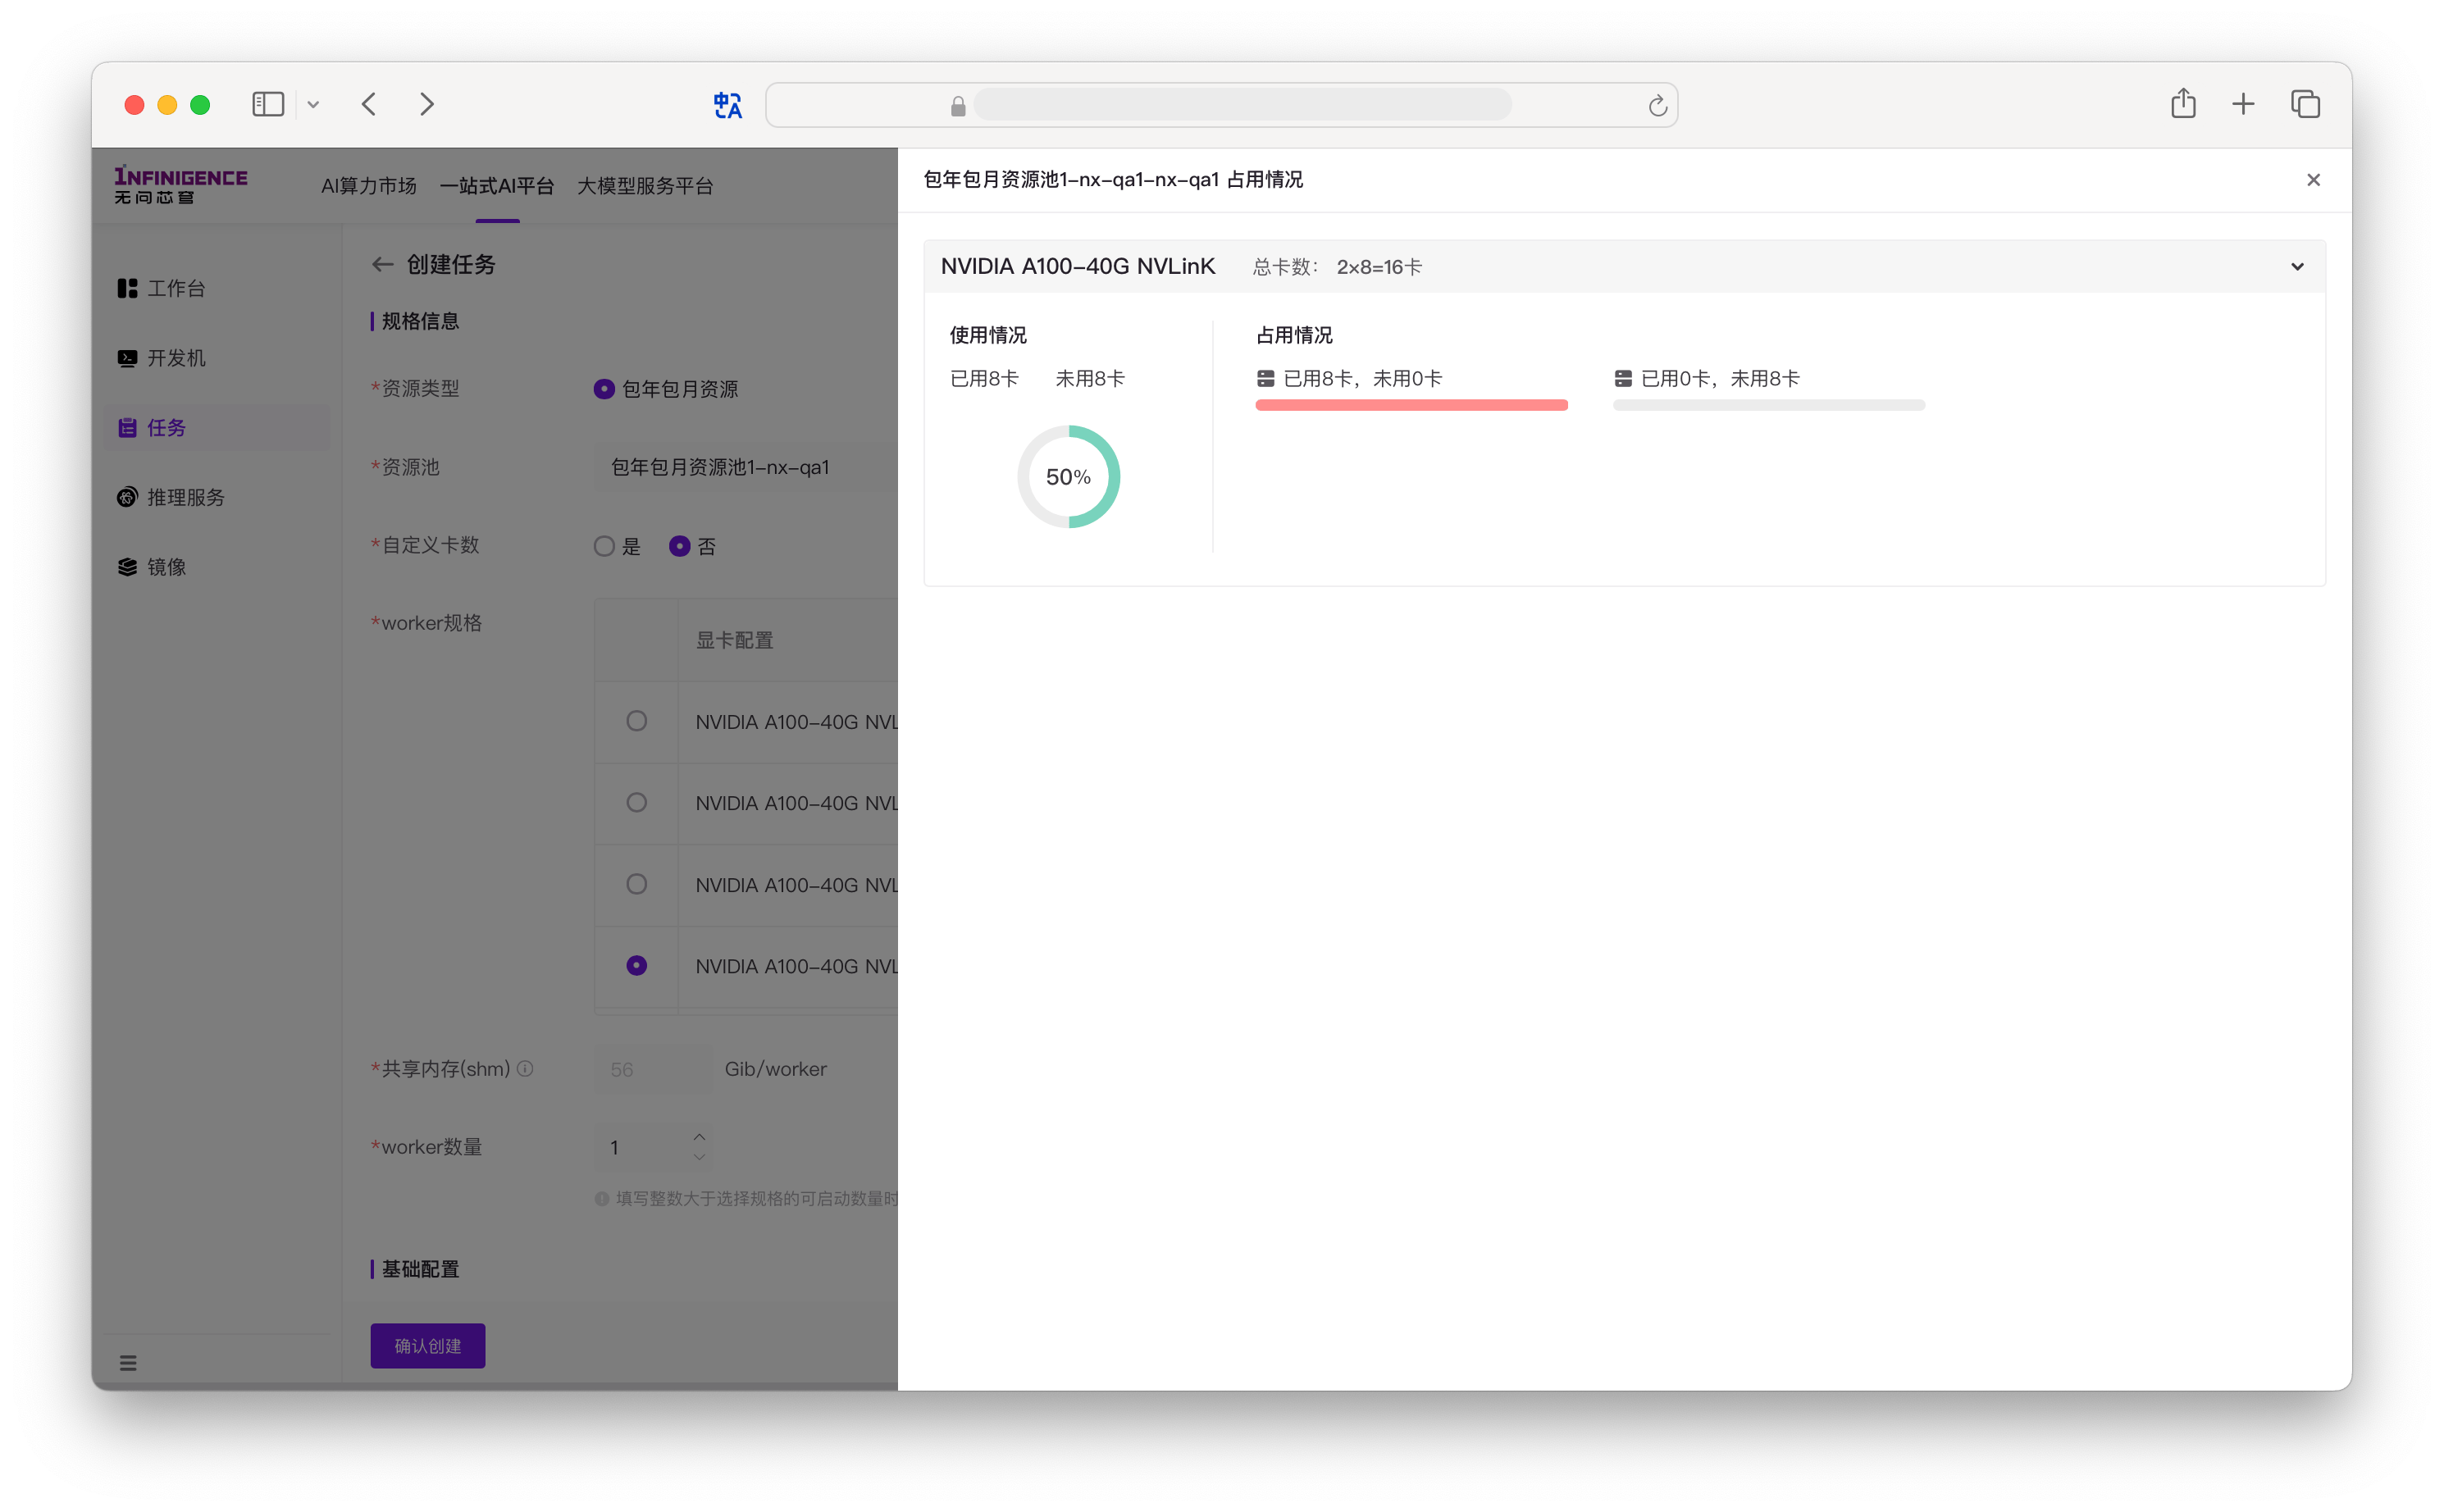Click the worker数量 hint info icon
Viewport: 2444px width, 1512px height.
pyautogui.click(x=602, y=1199)
